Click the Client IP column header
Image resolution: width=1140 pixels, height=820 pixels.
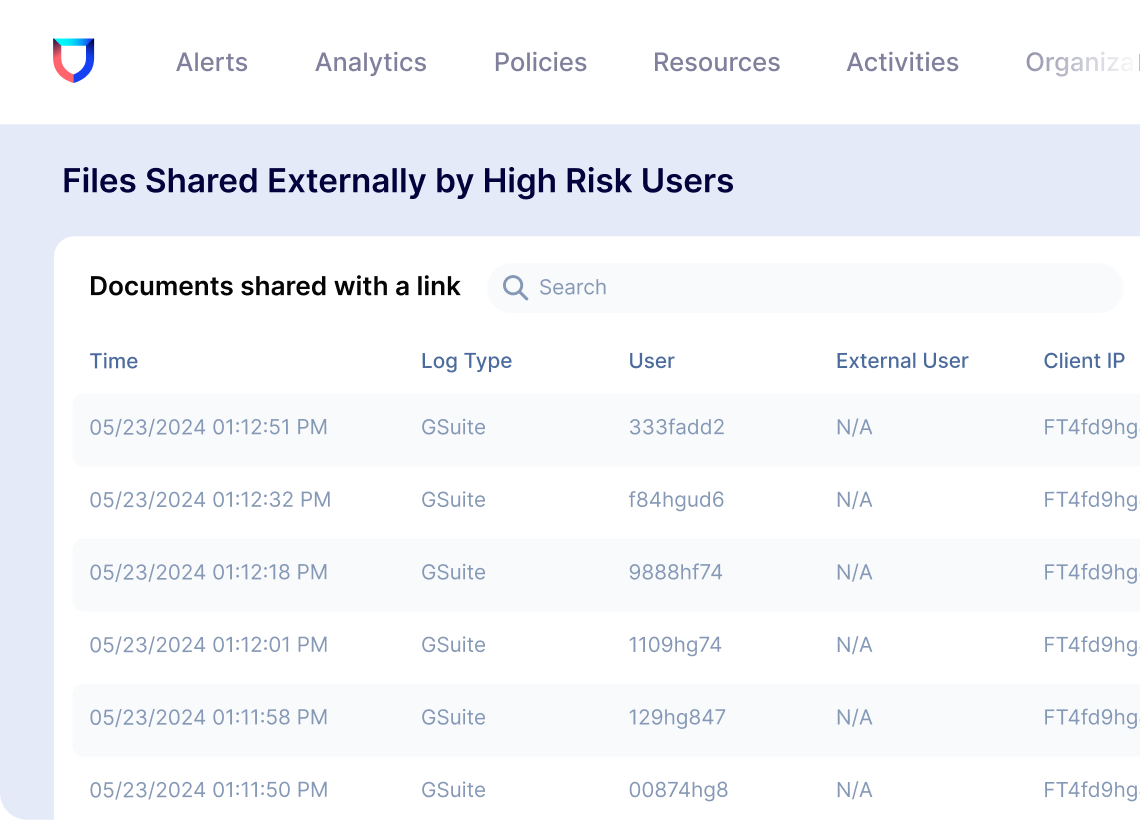[x=1084, y=361]
